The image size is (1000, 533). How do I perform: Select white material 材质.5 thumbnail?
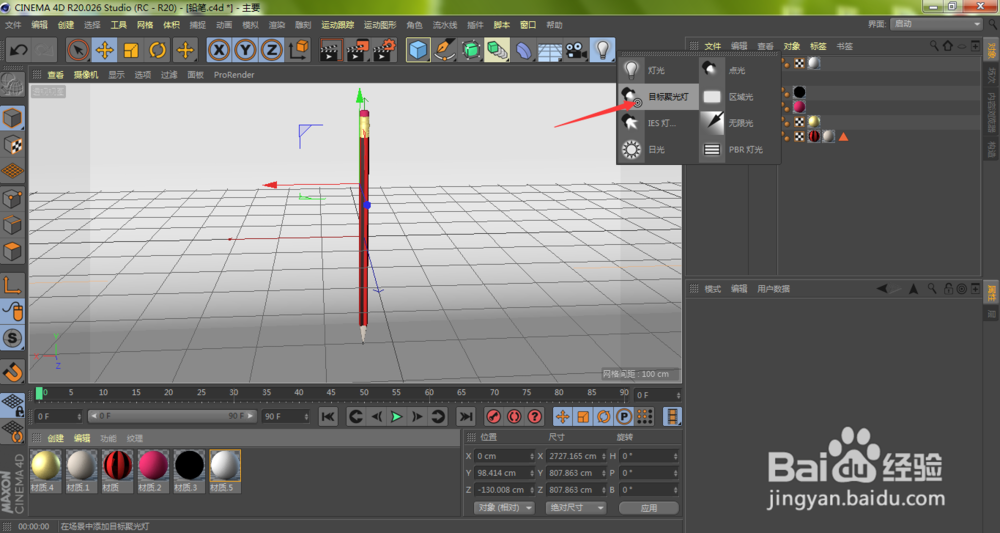(224, 470)
